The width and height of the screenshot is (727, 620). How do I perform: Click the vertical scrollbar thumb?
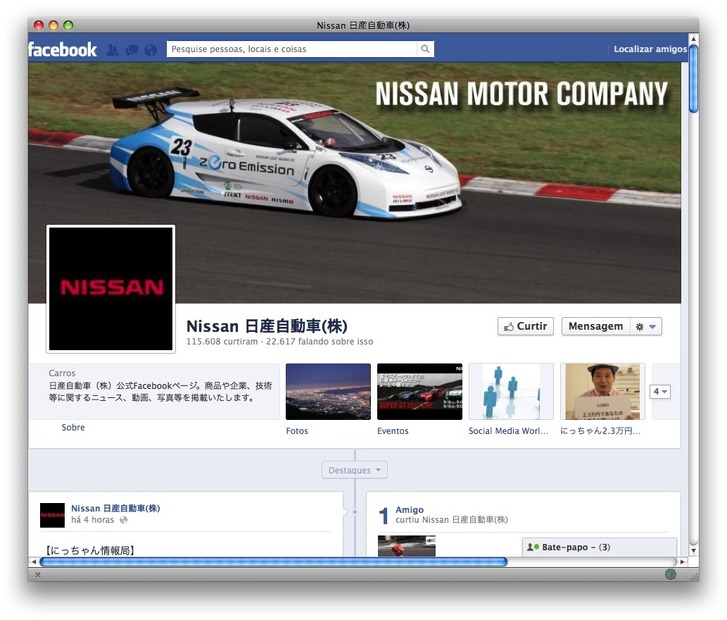[x=693, y=79]
